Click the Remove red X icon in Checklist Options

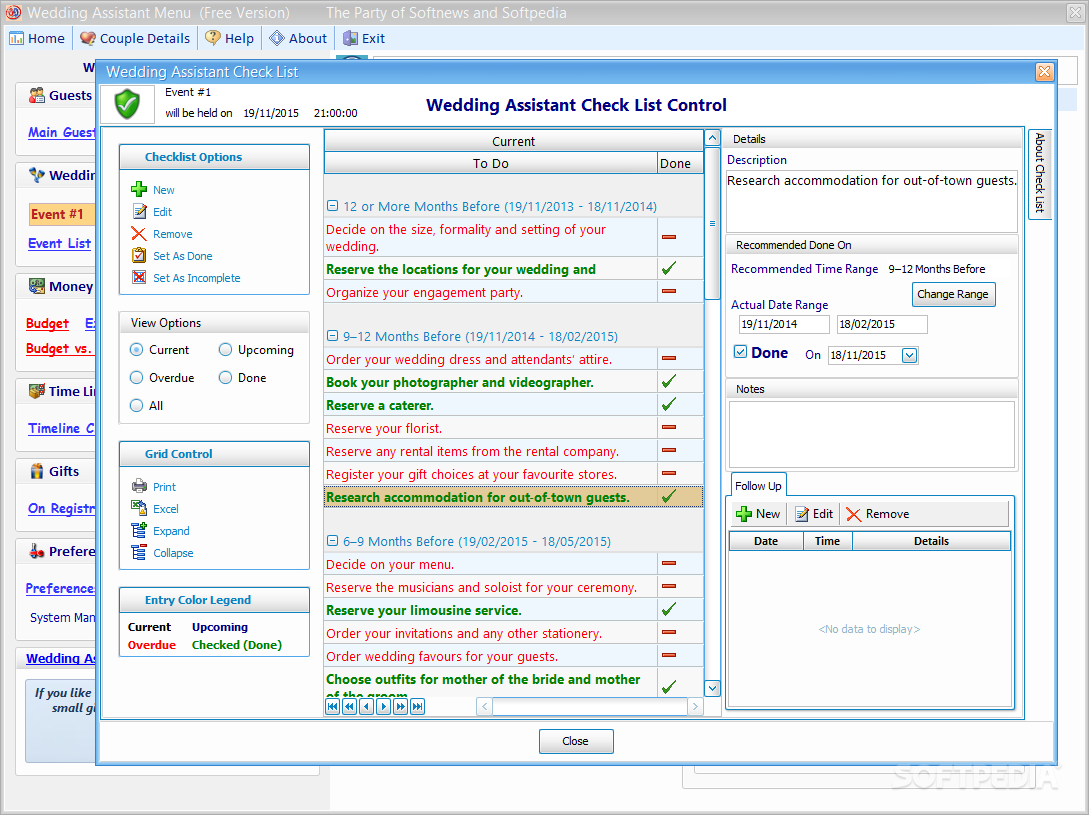click(x=139, y=233)
